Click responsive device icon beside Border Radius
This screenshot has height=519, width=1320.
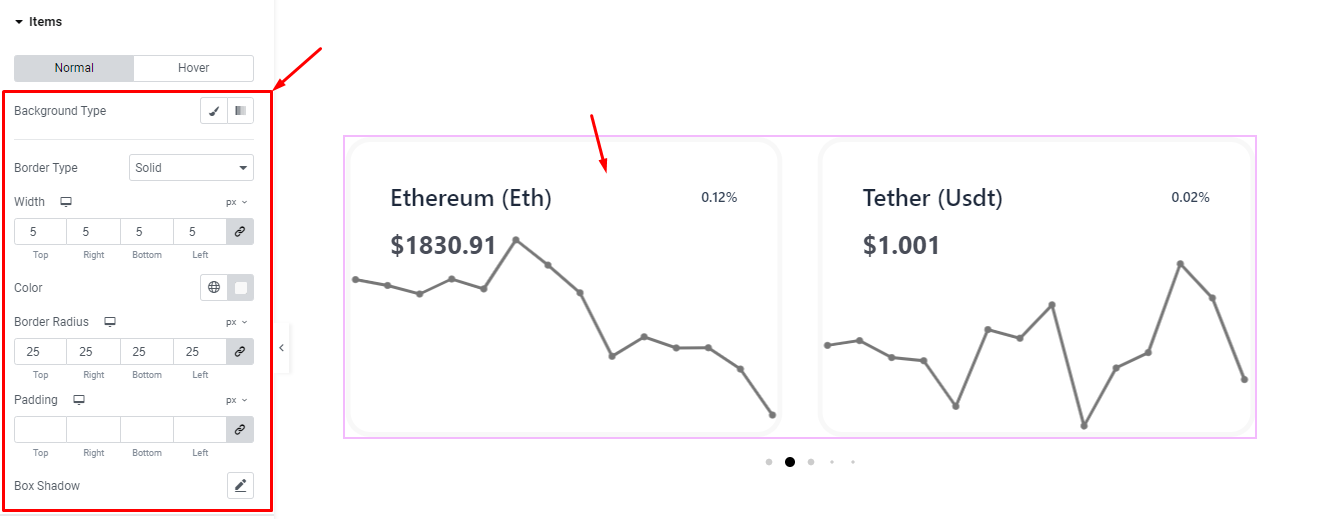110,322
